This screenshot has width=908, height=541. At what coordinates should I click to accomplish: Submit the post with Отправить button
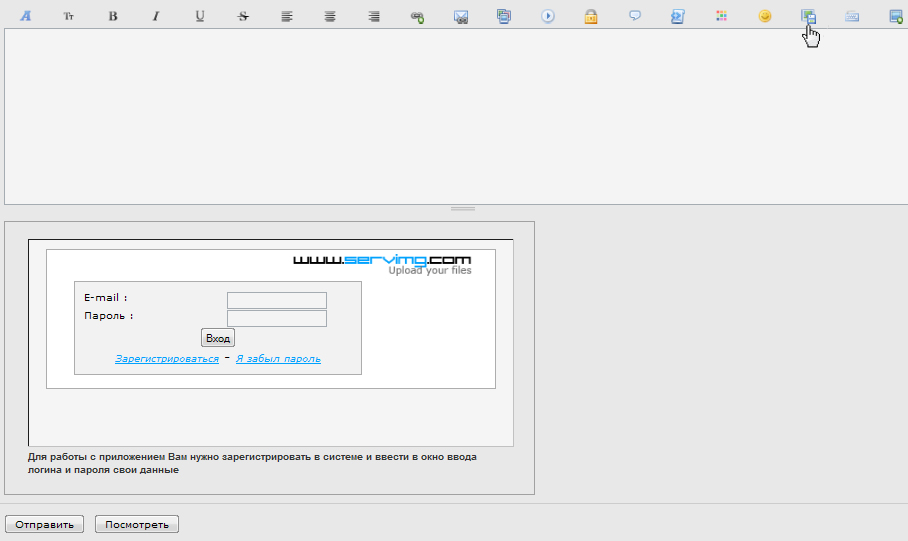45,524
